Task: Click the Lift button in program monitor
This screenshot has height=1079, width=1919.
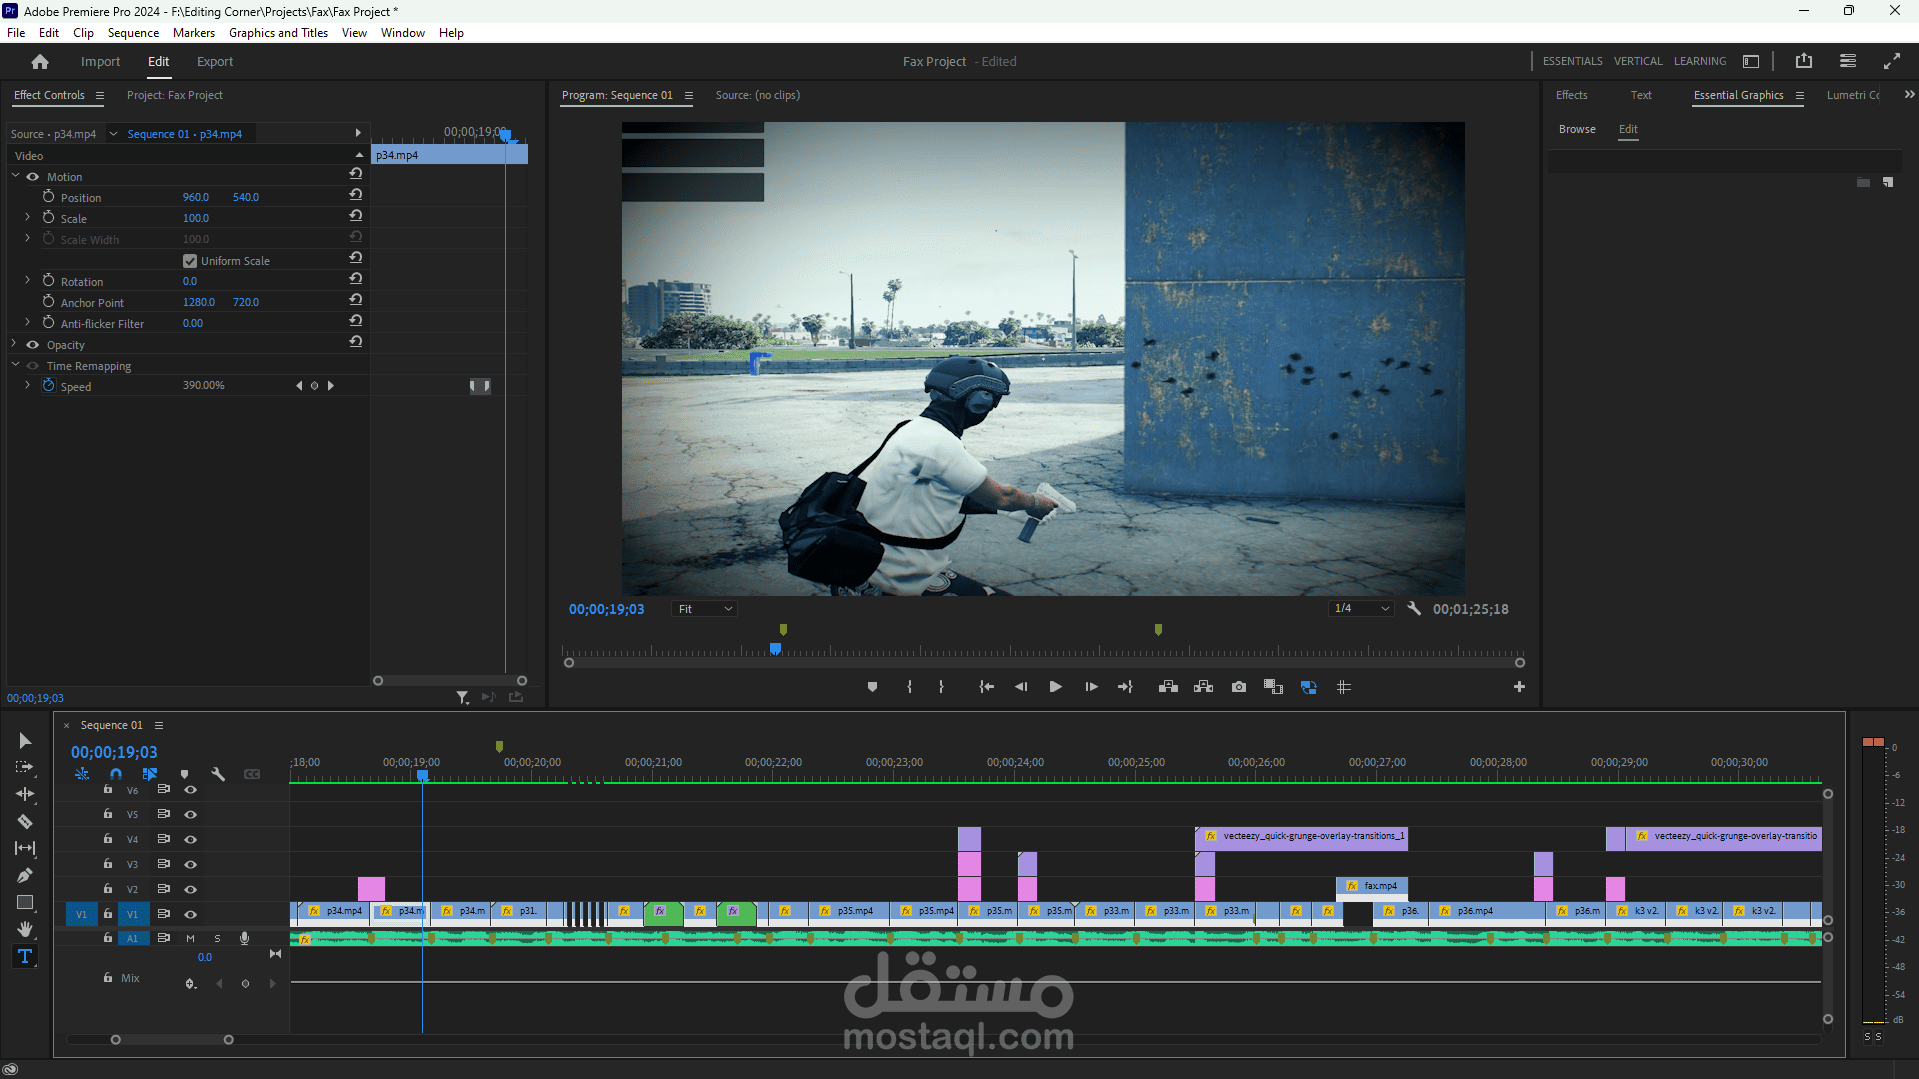Action: tap(1168, 687)
